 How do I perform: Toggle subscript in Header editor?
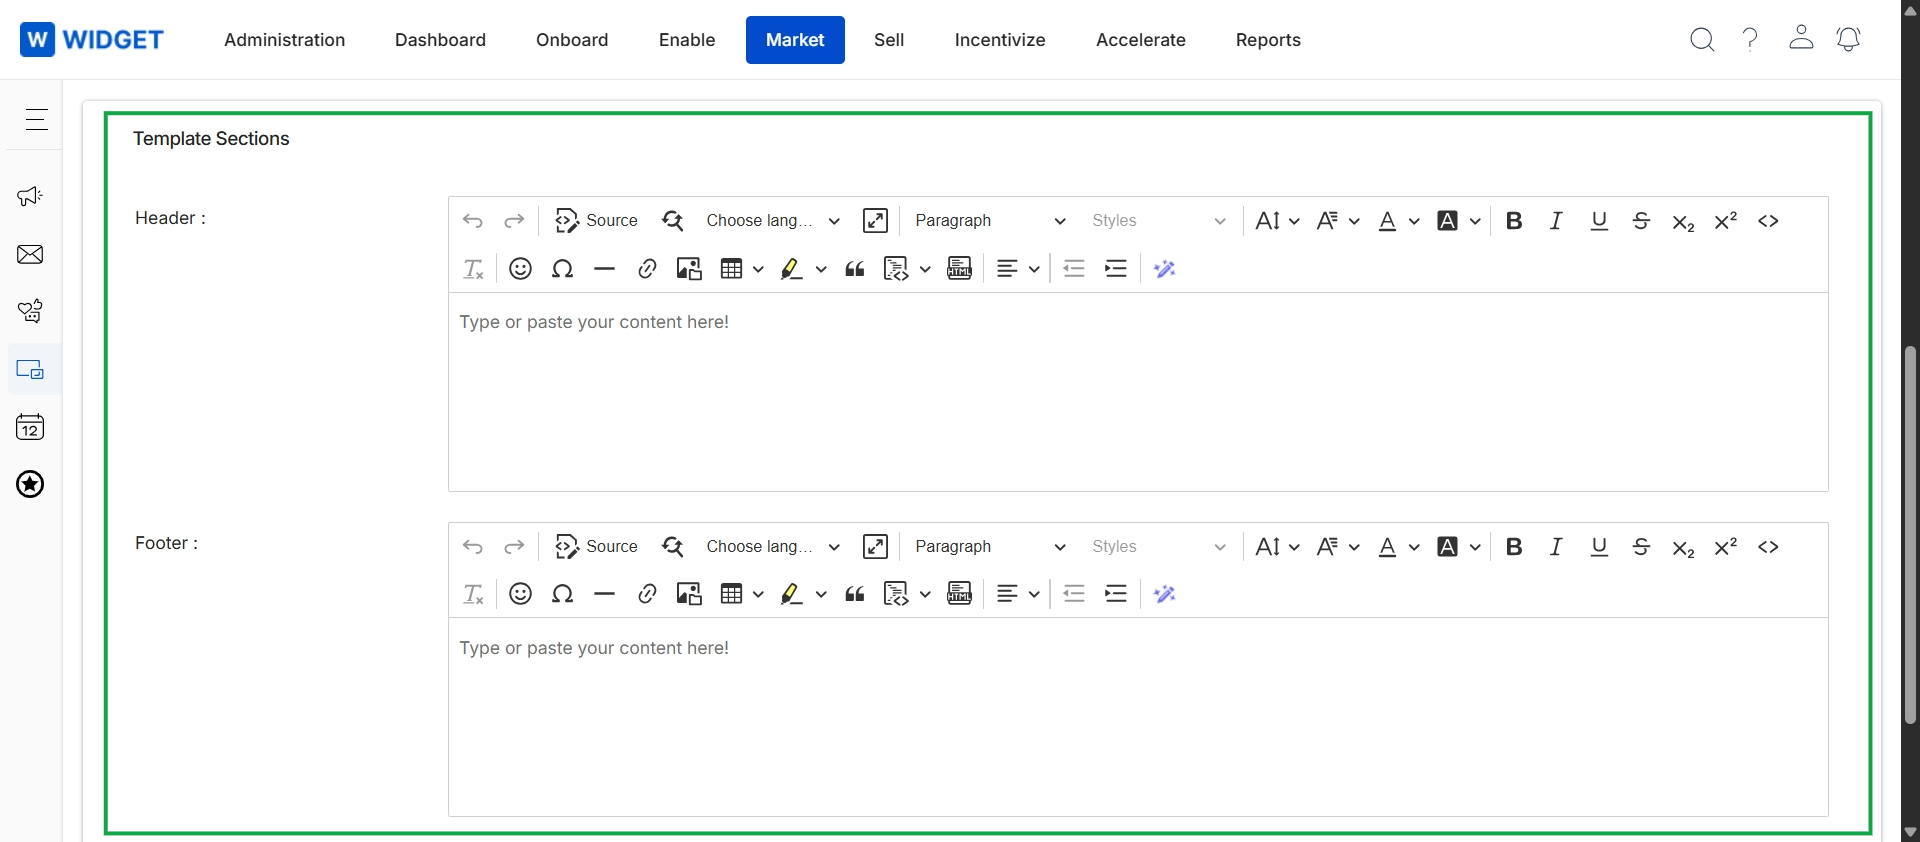[1683, 221]
